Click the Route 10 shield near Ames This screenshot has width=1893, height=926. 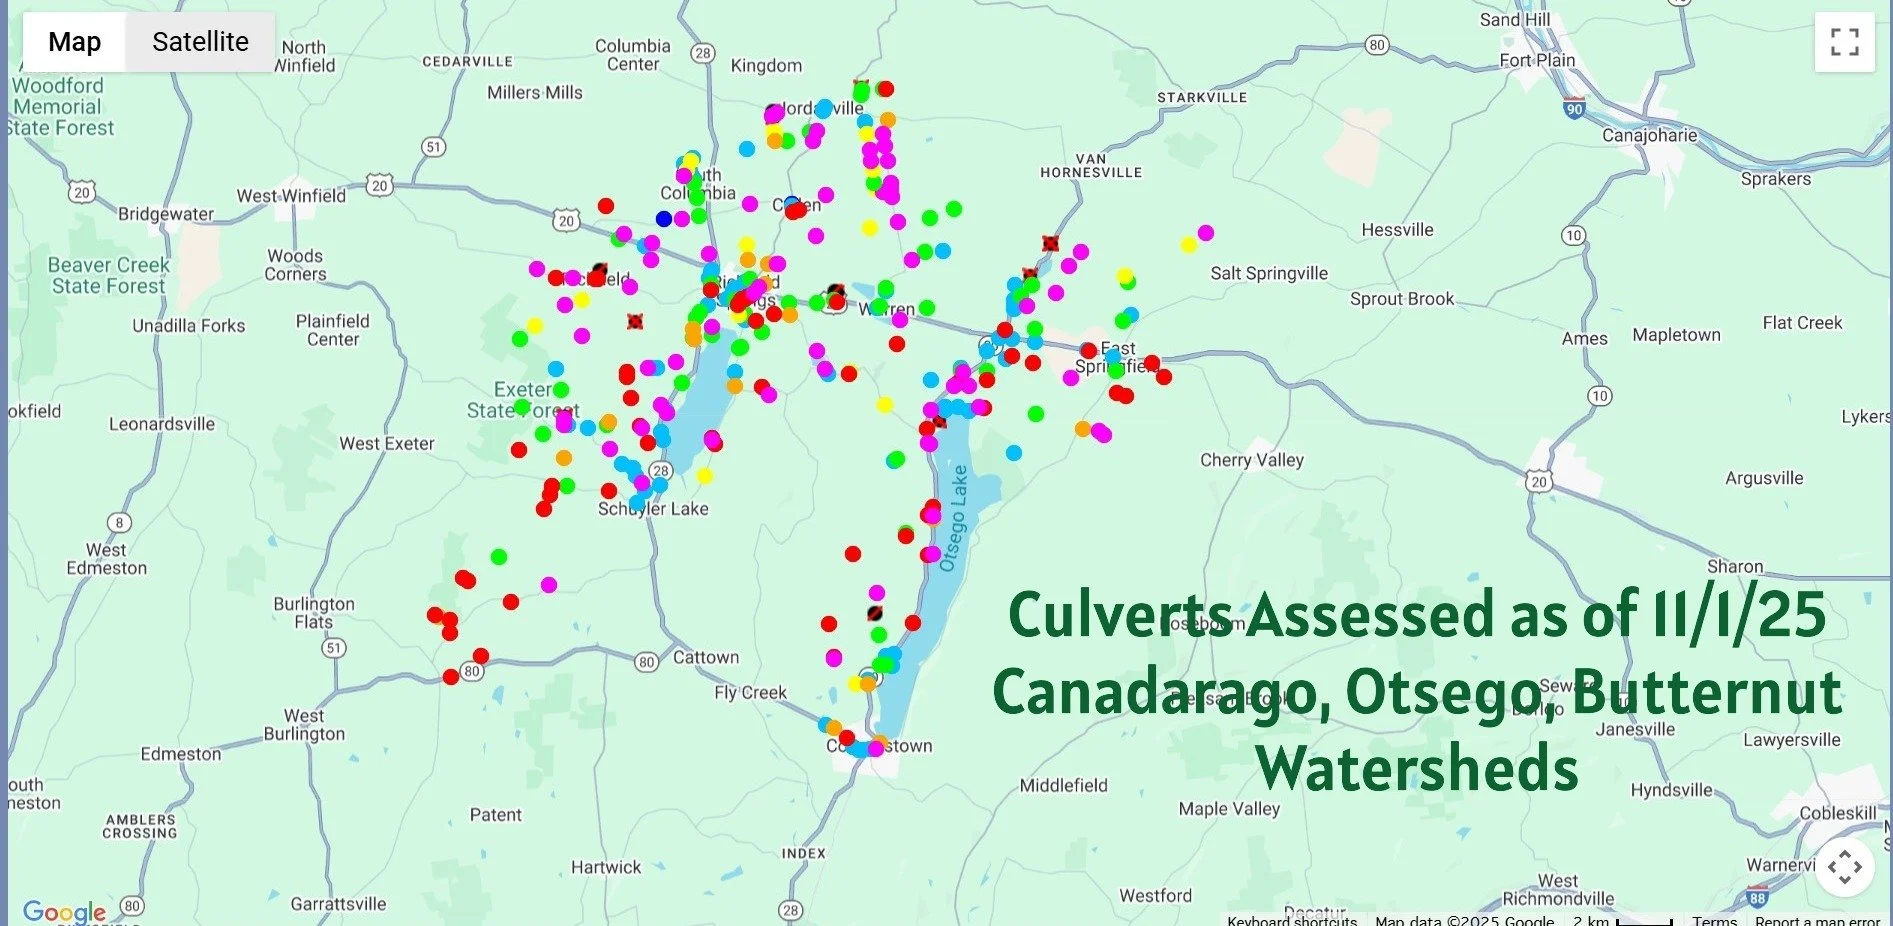[1600, 396]
